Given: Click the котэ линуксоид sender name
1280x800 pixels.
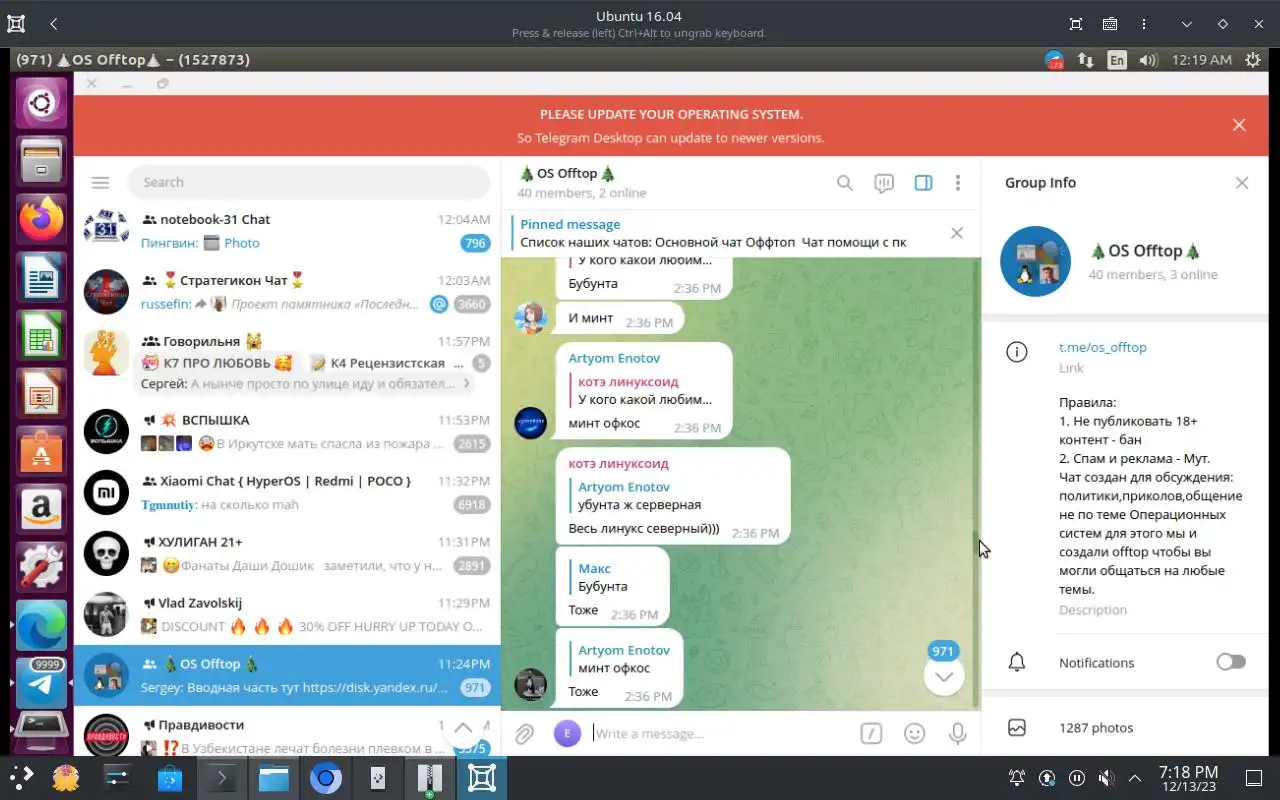Looking at the screenshot, I should coord(618,464).
